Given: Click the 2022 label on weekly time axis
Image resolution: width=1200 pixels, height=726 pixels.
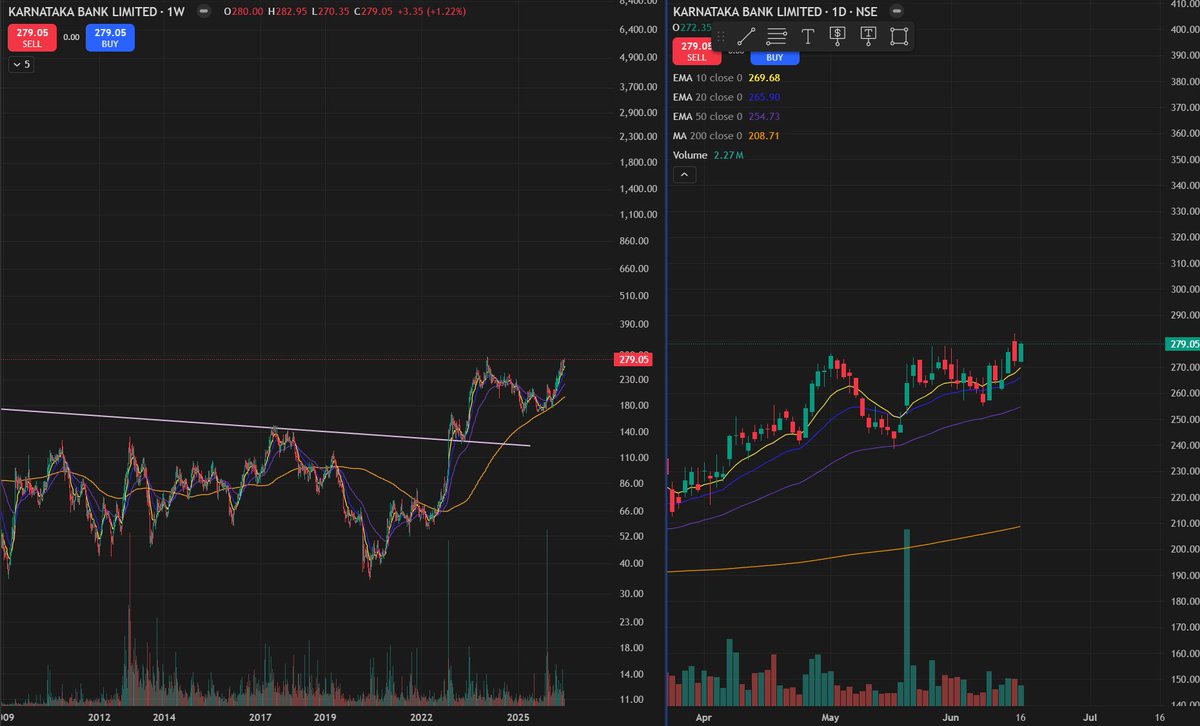Looking at the screenshot, I should click(421, 717).
